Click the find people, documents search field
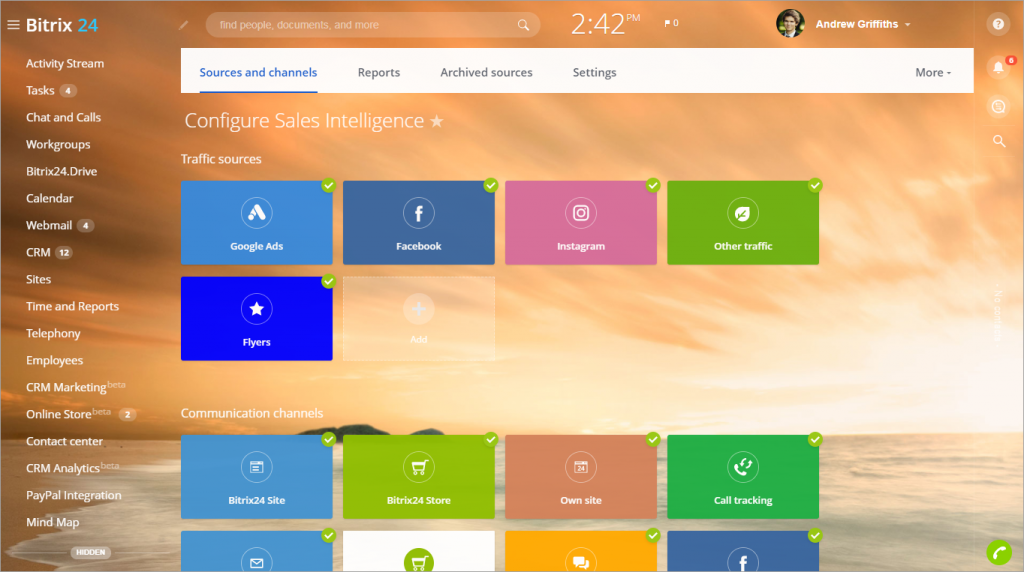Image resolution: width=1024 pixels, height=572 pixels. pos(373,25)
